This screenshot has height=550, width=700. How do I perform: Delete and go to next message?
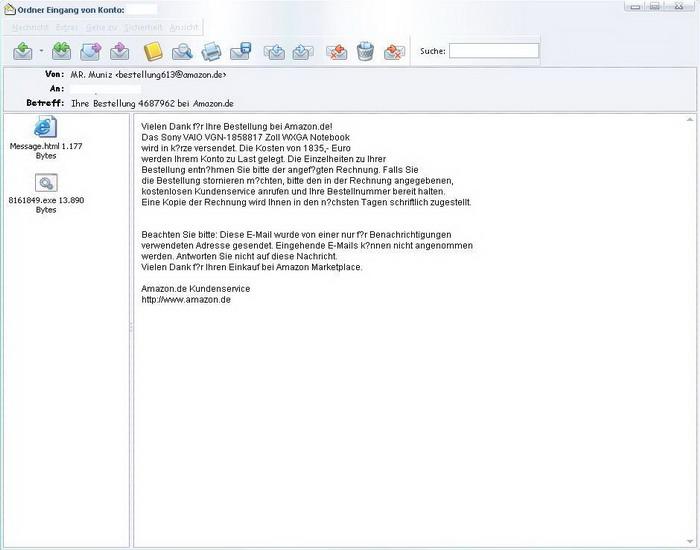click(394, 52)
